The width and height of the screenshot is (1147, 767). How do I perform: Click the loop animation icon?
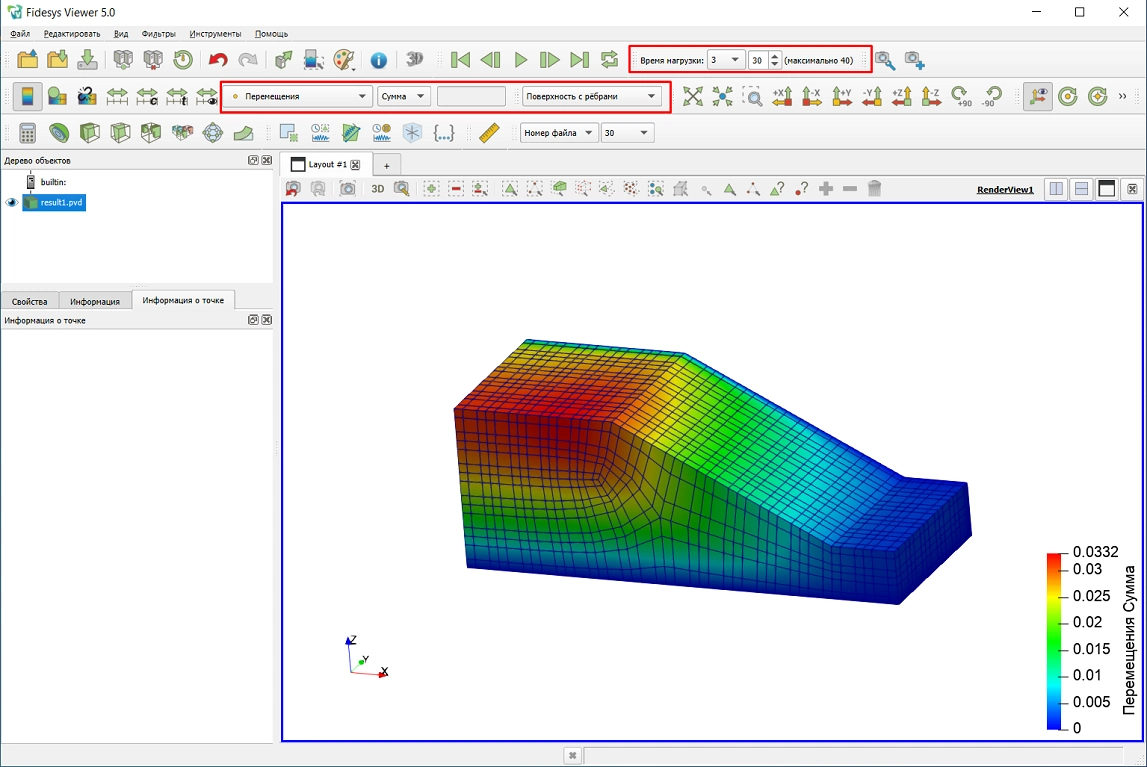[609, 60]
